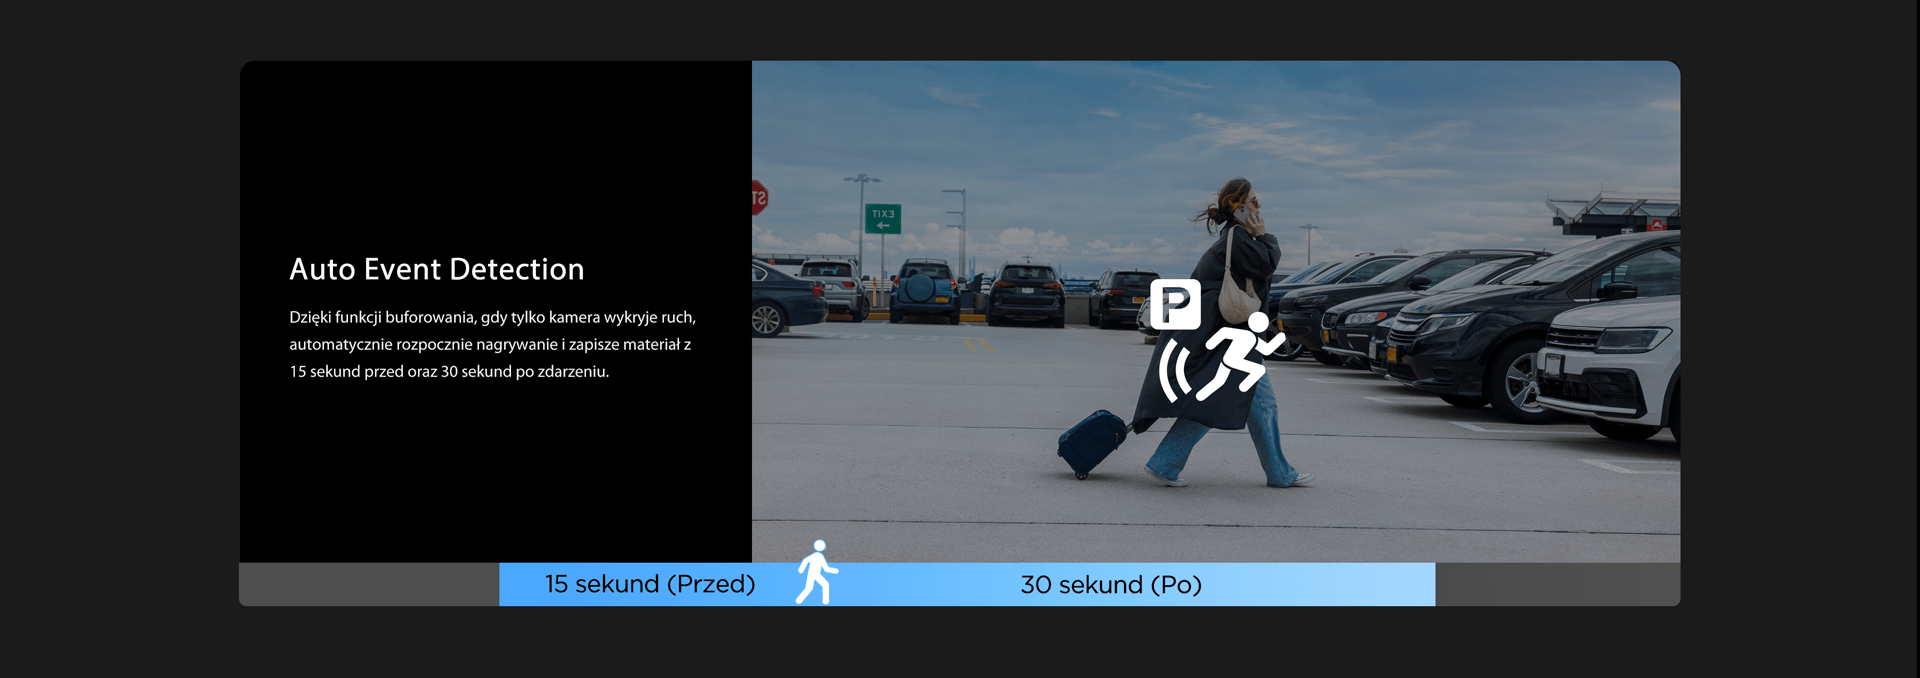
Task: Click the dark sedan at photo's left edge
Action: (x=785, y=299)
